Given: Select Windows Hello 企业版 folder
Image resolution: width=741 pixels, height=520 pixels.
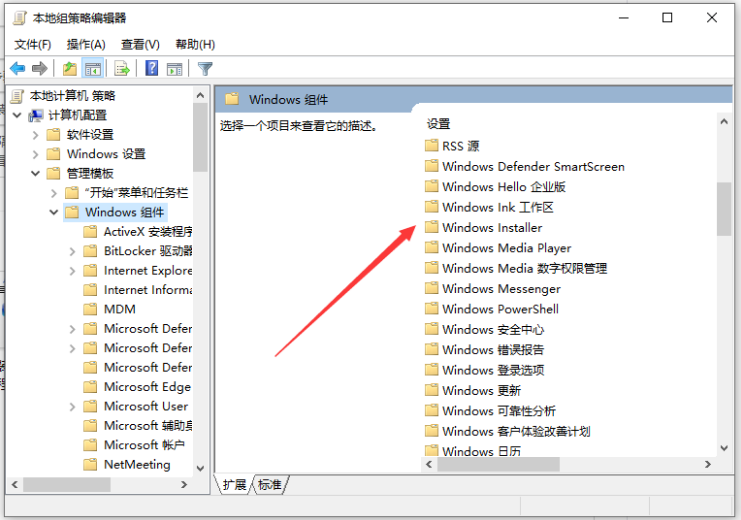Looking at the screenshot, I should pyautogui.click(x=495, y=186).
